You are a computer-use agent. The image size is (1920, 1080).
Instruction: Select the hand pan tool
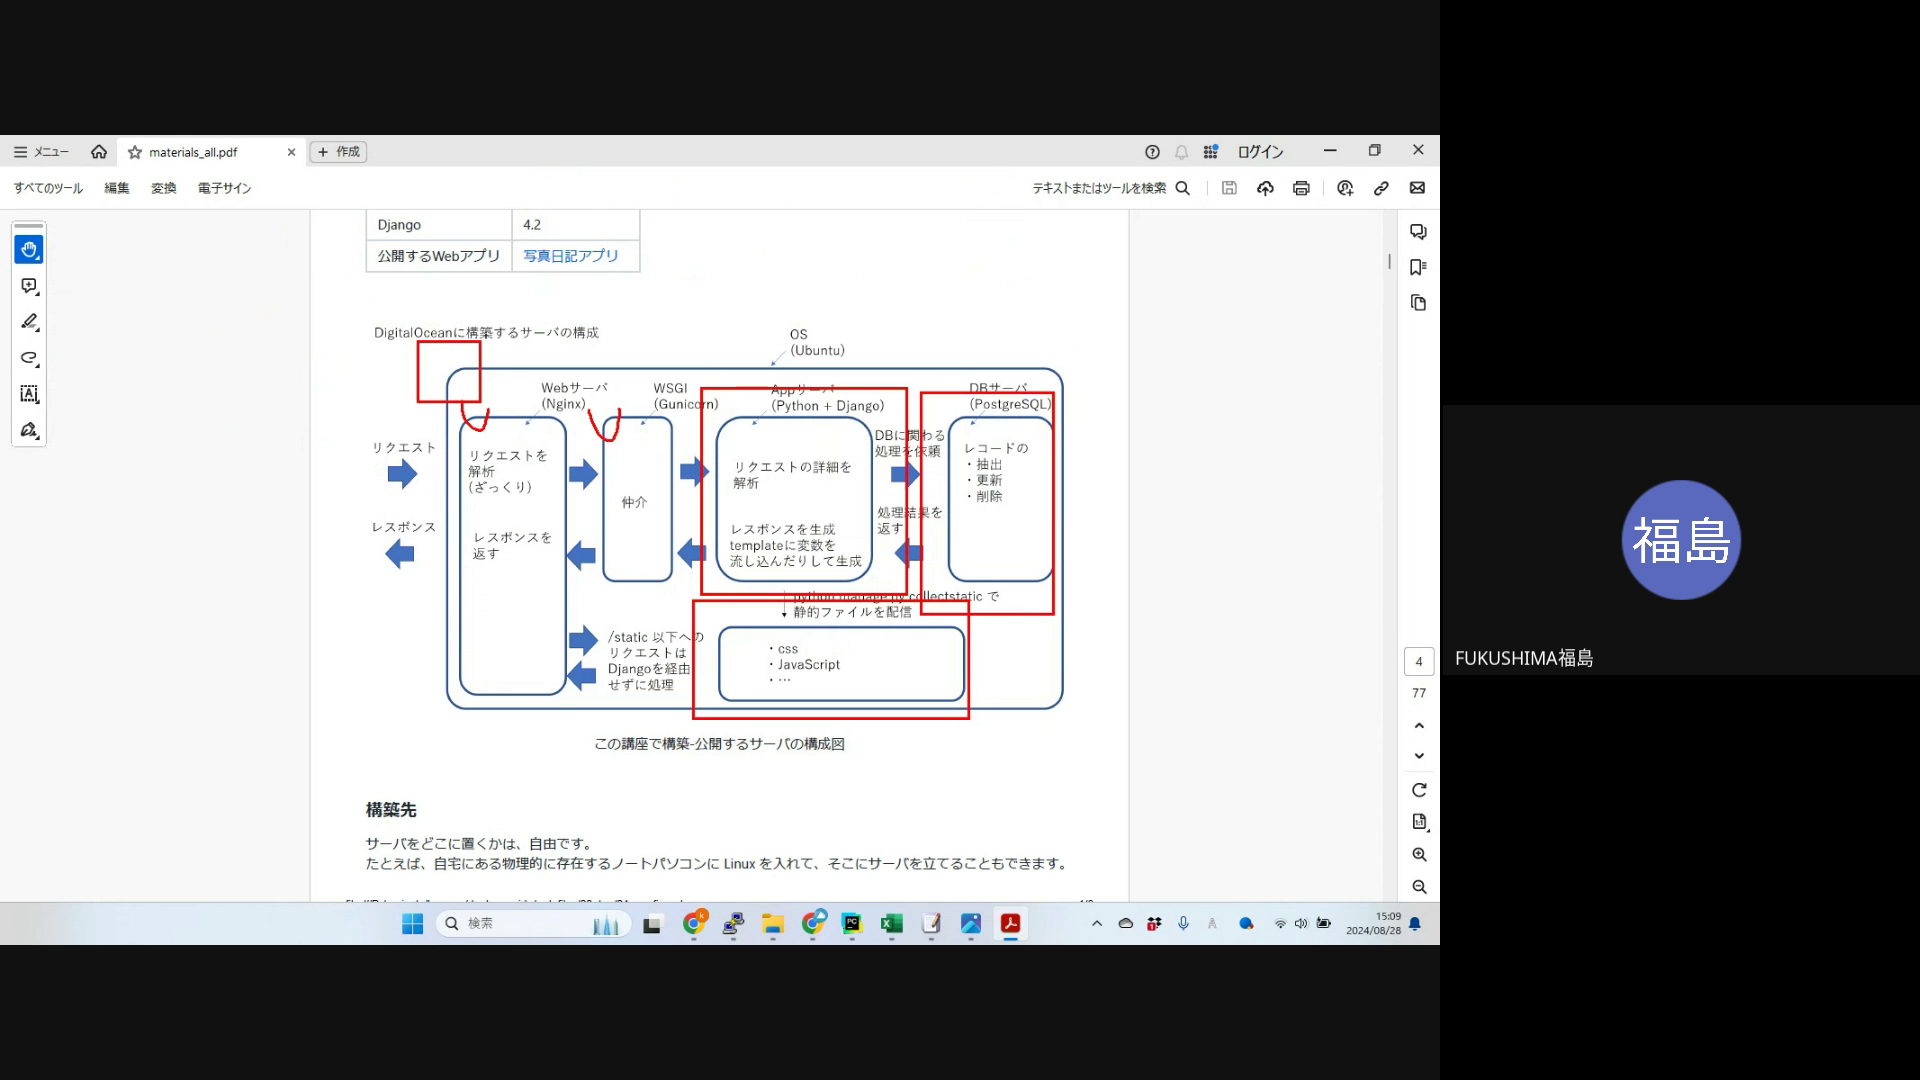29,250
